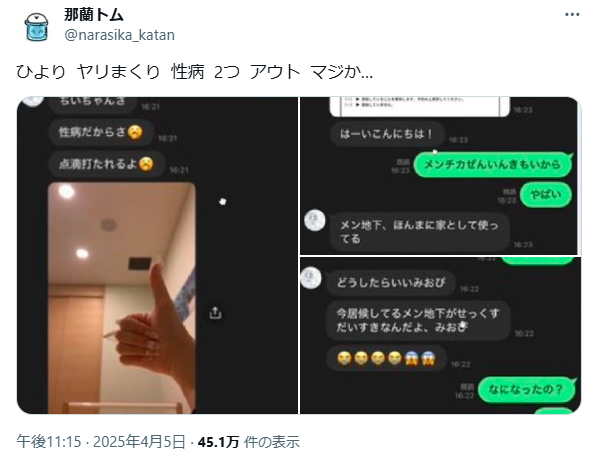Open the bottom-right chat screenshot
This screenshot has width=595, height=455.
click(x=440, y=335)
